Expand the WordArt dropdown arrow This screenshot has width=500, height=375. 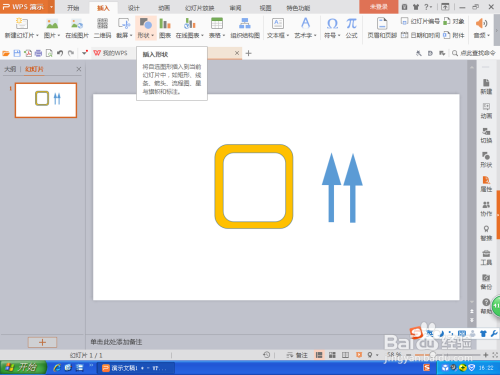[315, 35]
